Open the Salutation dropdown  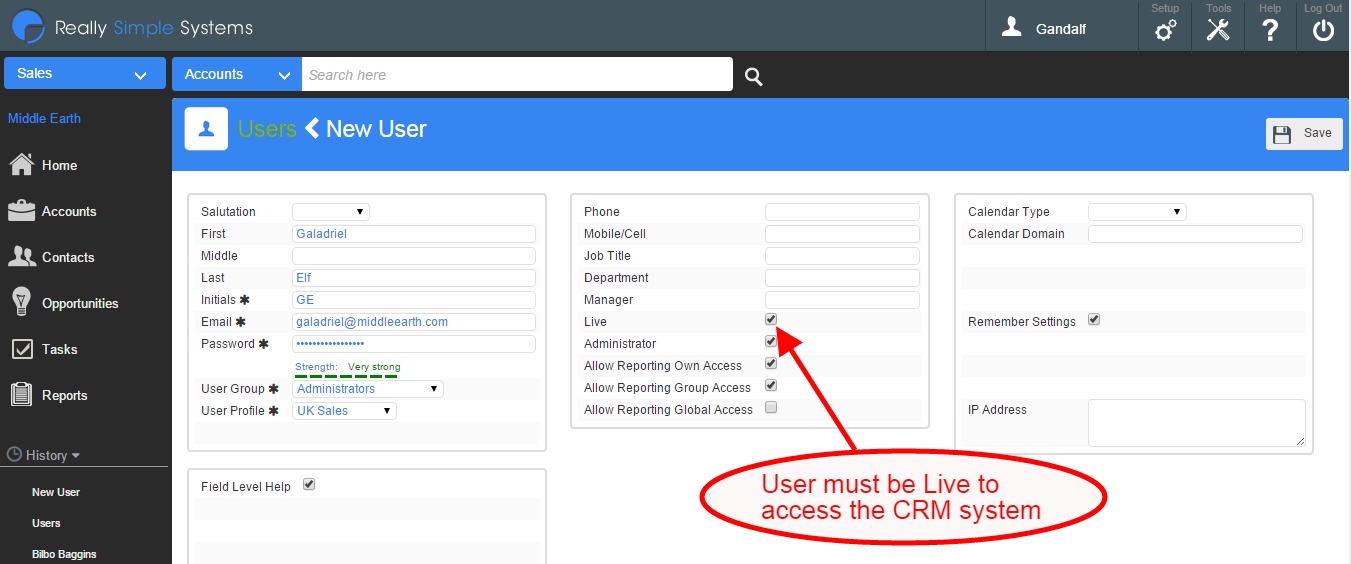pos(331,212)
